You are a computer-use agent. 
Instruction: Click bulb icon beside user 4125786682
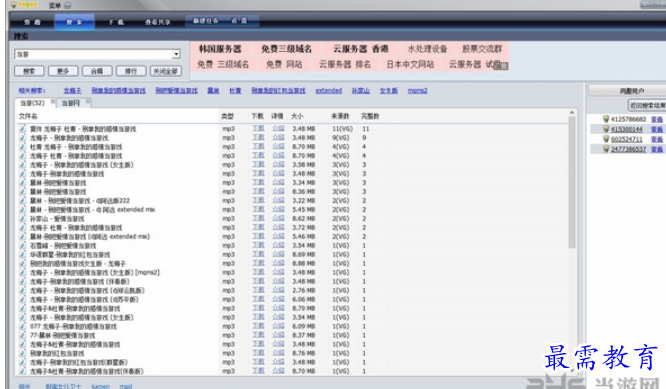pos(606,119)
